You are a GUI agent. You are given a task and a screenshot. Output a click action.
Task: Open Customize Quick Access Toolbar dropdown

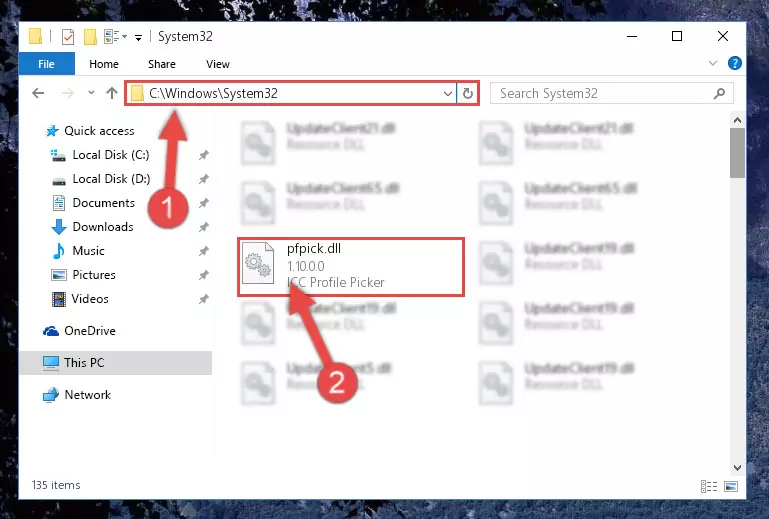tap(138, 38)
